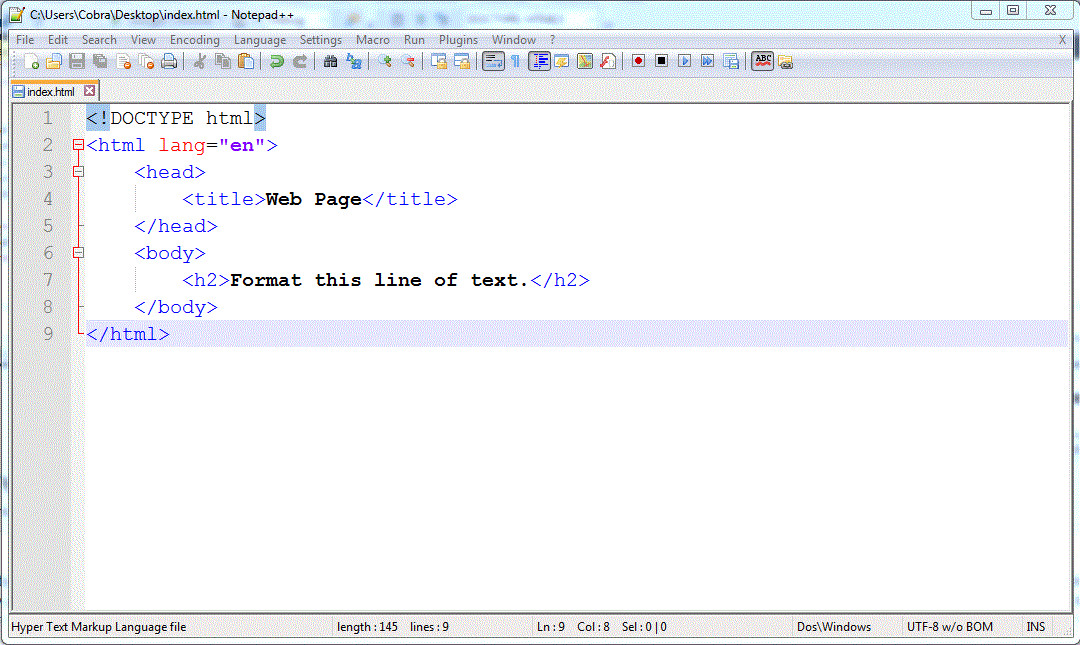Select the index.html document tab
Viewport: 1080px width, 645px height.
point(50,92)
